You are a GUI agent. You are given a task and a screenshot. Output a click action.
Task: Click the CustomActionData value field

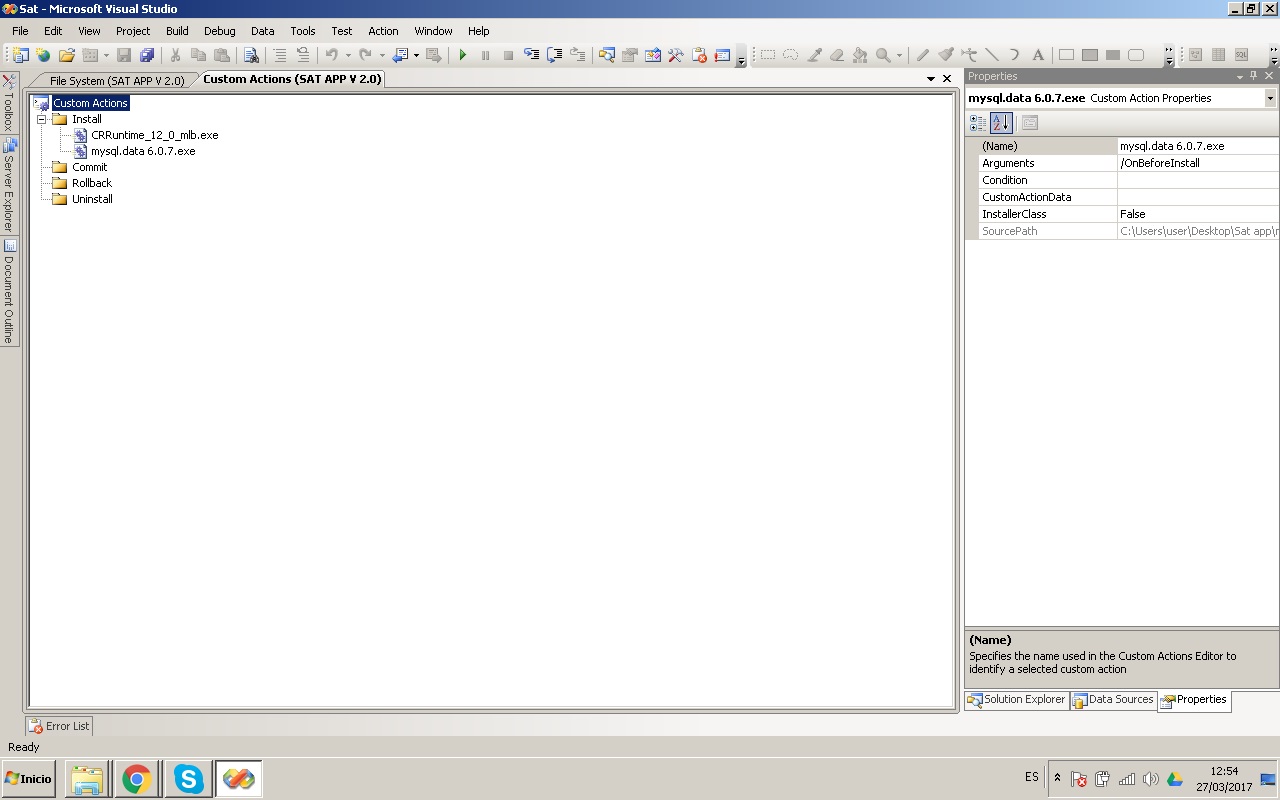click(x=1198, y=197)
